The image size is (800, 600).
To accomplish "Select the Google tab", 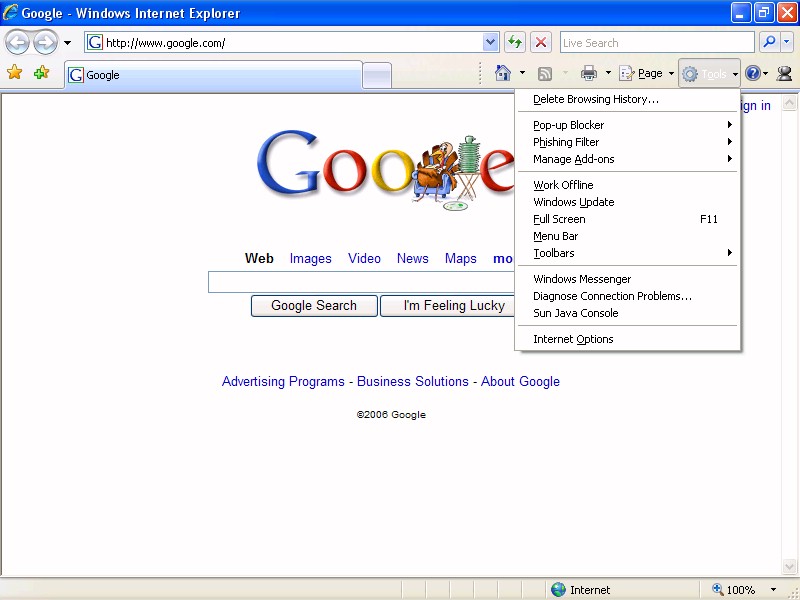I will [x=213, y=75].
